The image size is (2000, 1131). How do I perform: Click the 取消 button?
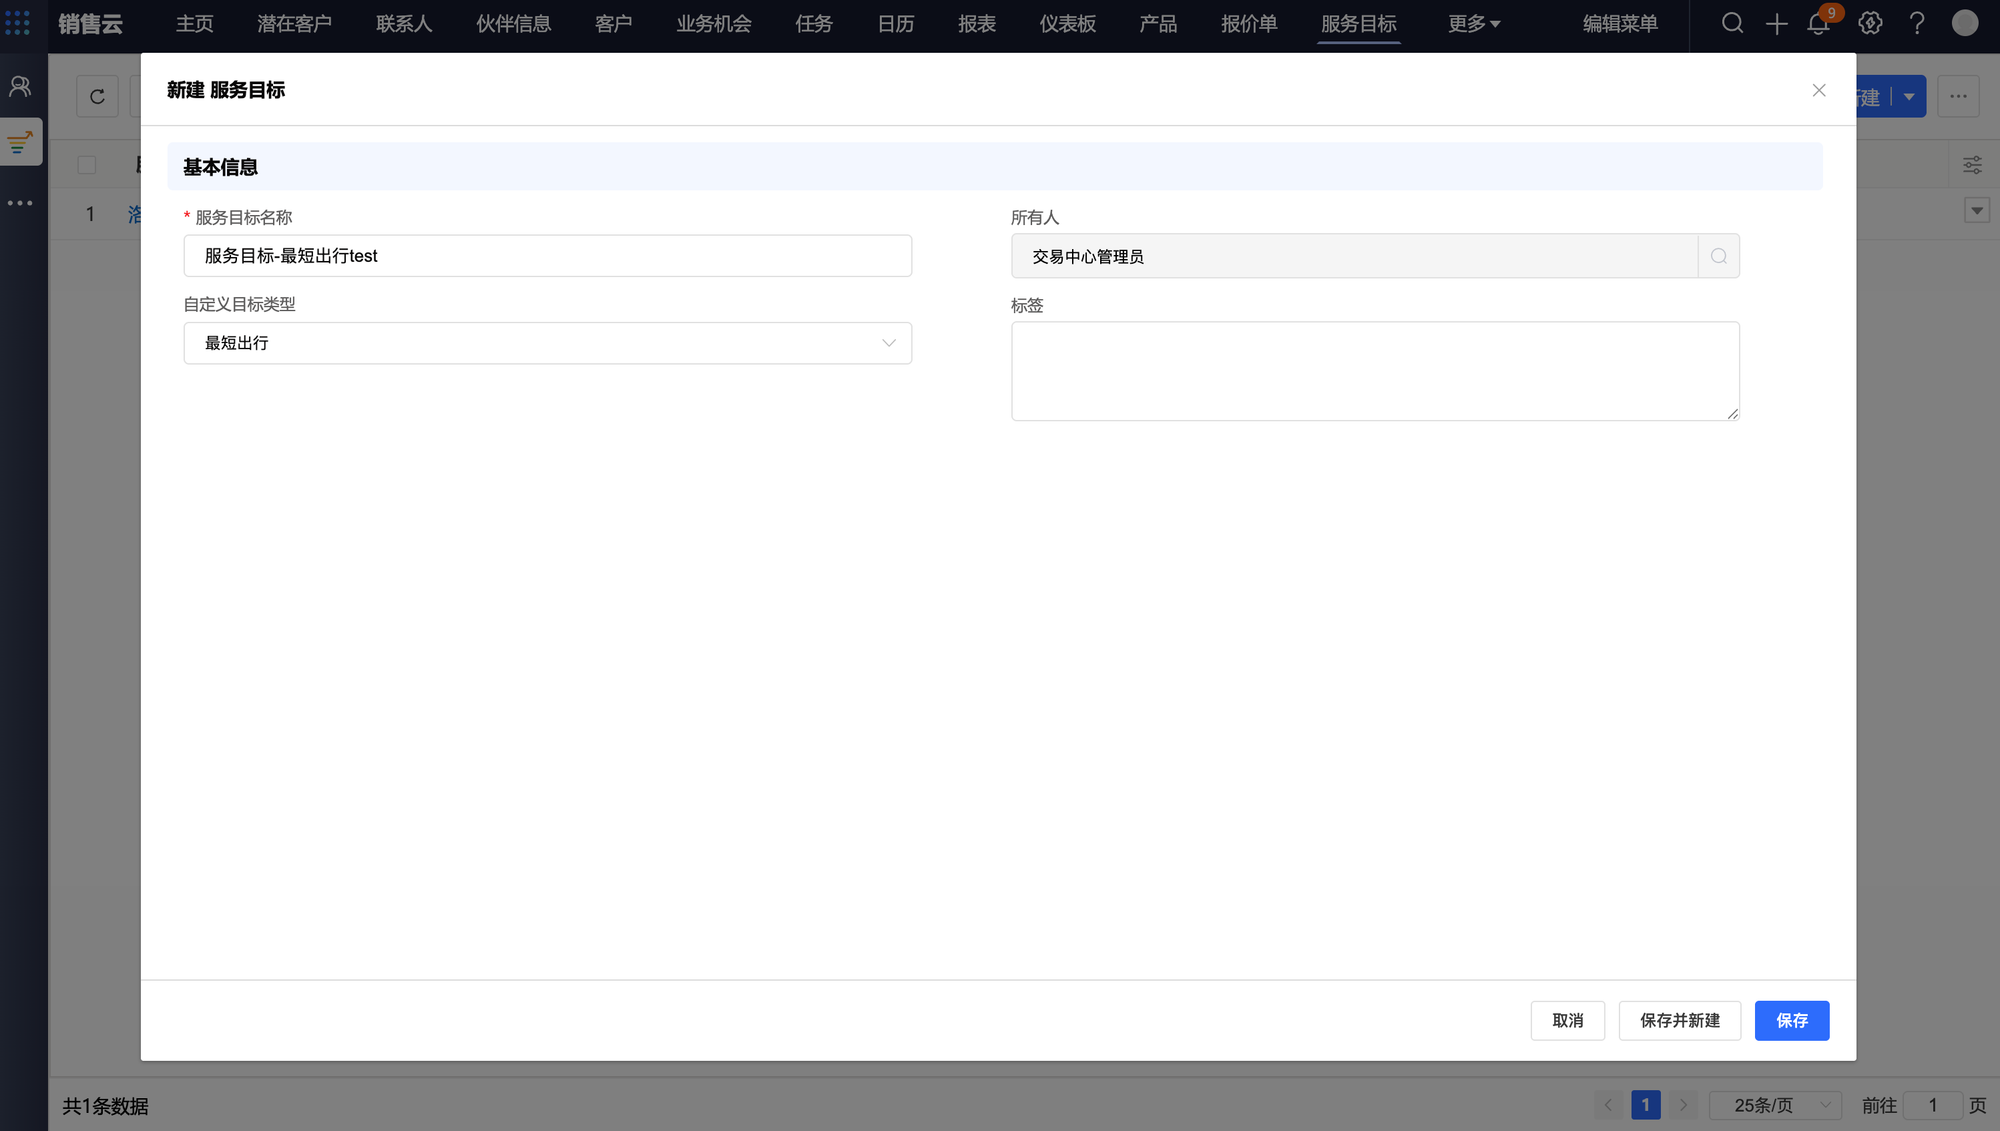[1567, 1020]
